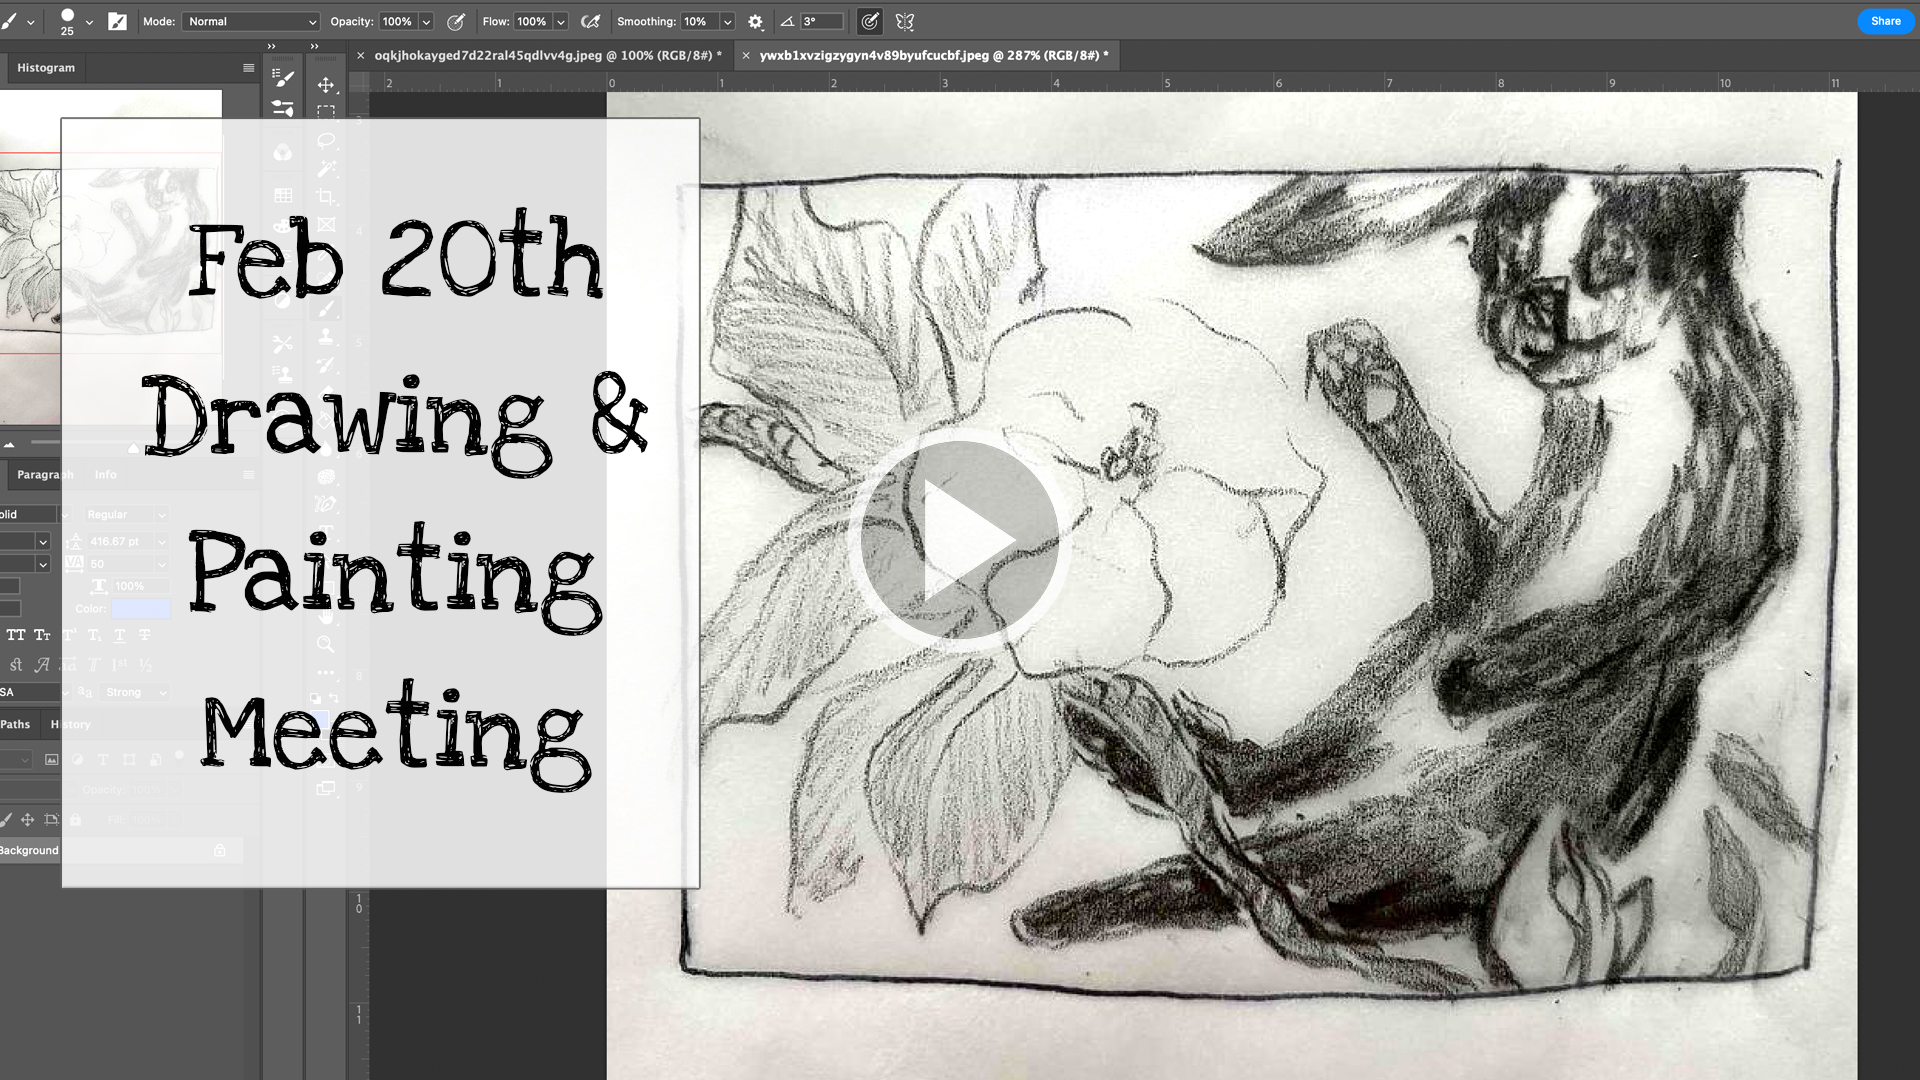Select the Hand tool
The image size is (1920, 1080).
(x=326, y=616)
